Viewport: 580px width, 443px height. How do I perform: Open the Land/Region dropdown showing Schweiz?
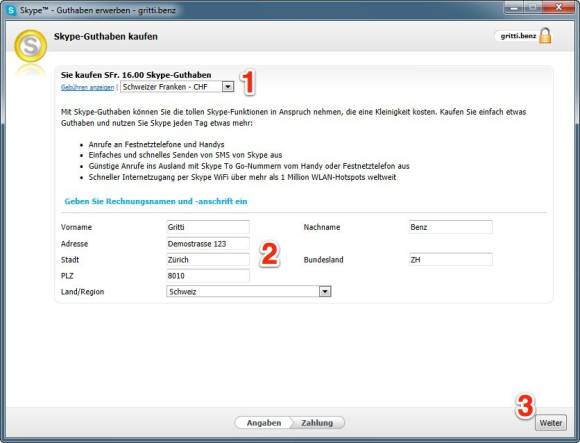click(249, 291)
